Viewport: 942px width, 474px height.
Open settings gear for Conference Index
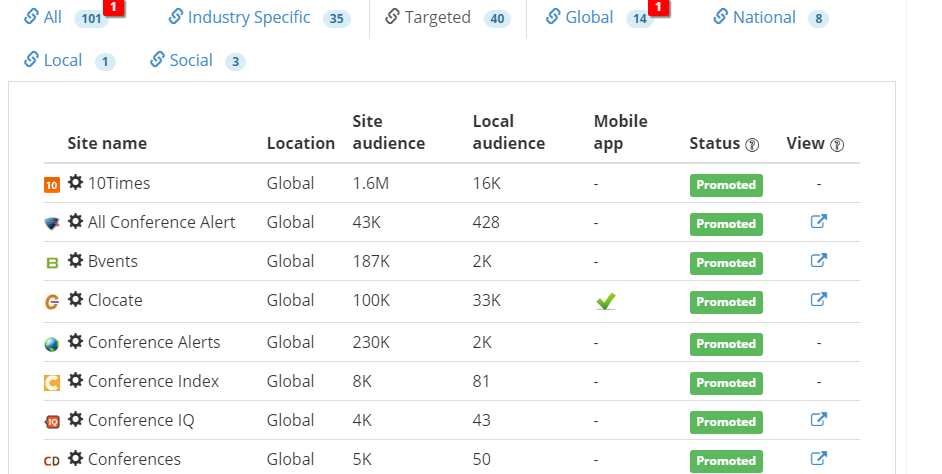75,380
